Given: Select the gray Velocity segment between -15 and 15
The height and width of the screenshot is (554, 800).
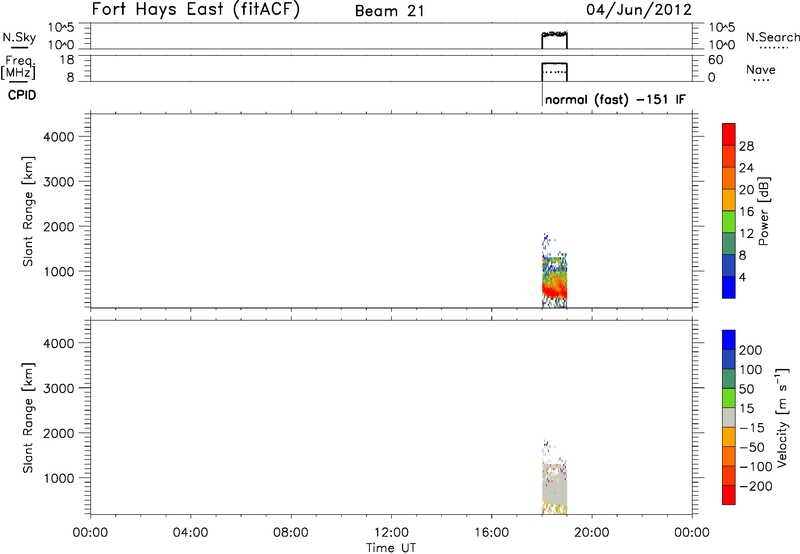Looking at the screenshot, I should coord(729,417).
